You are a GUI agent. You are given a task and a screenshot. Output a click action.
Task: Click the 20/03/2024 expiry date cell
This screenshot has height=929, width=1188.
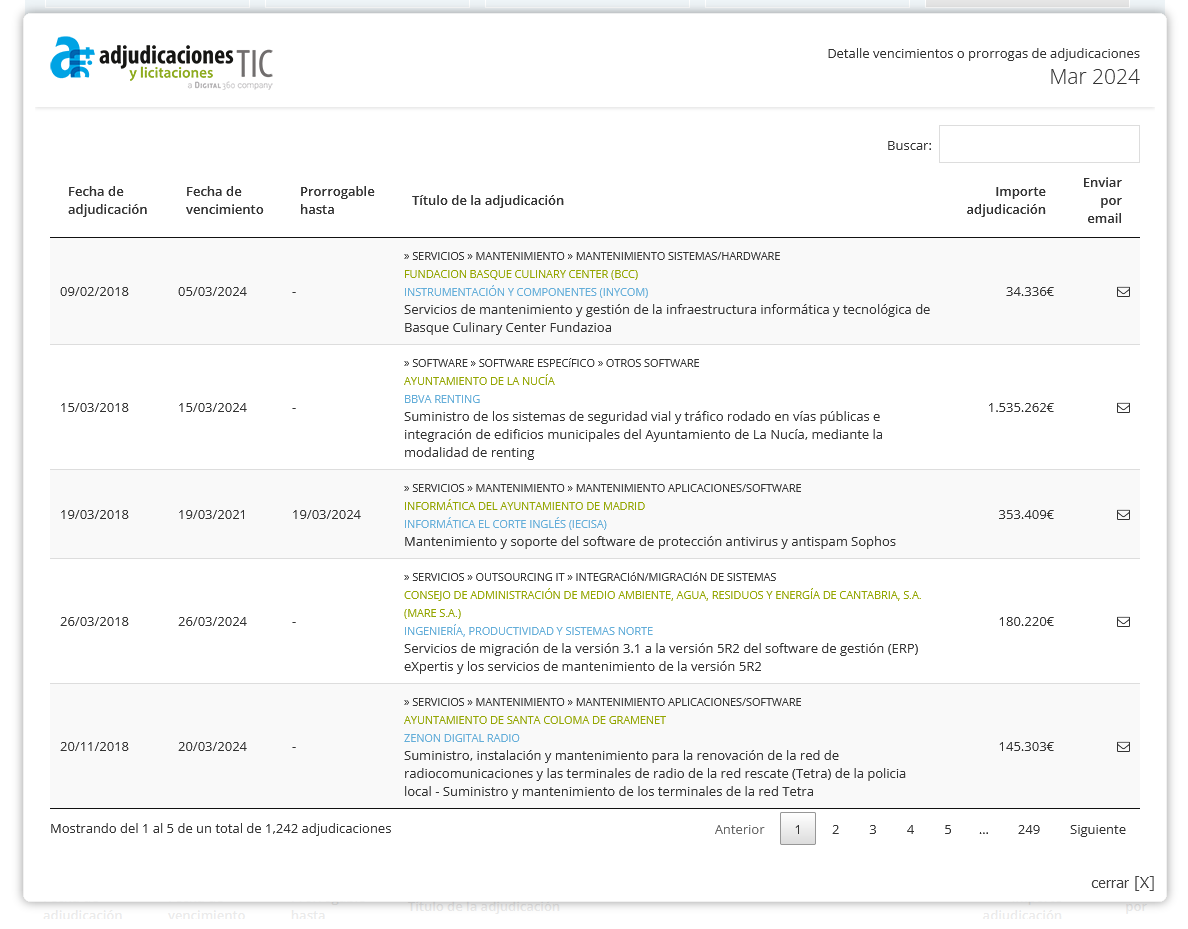(212, 746)
